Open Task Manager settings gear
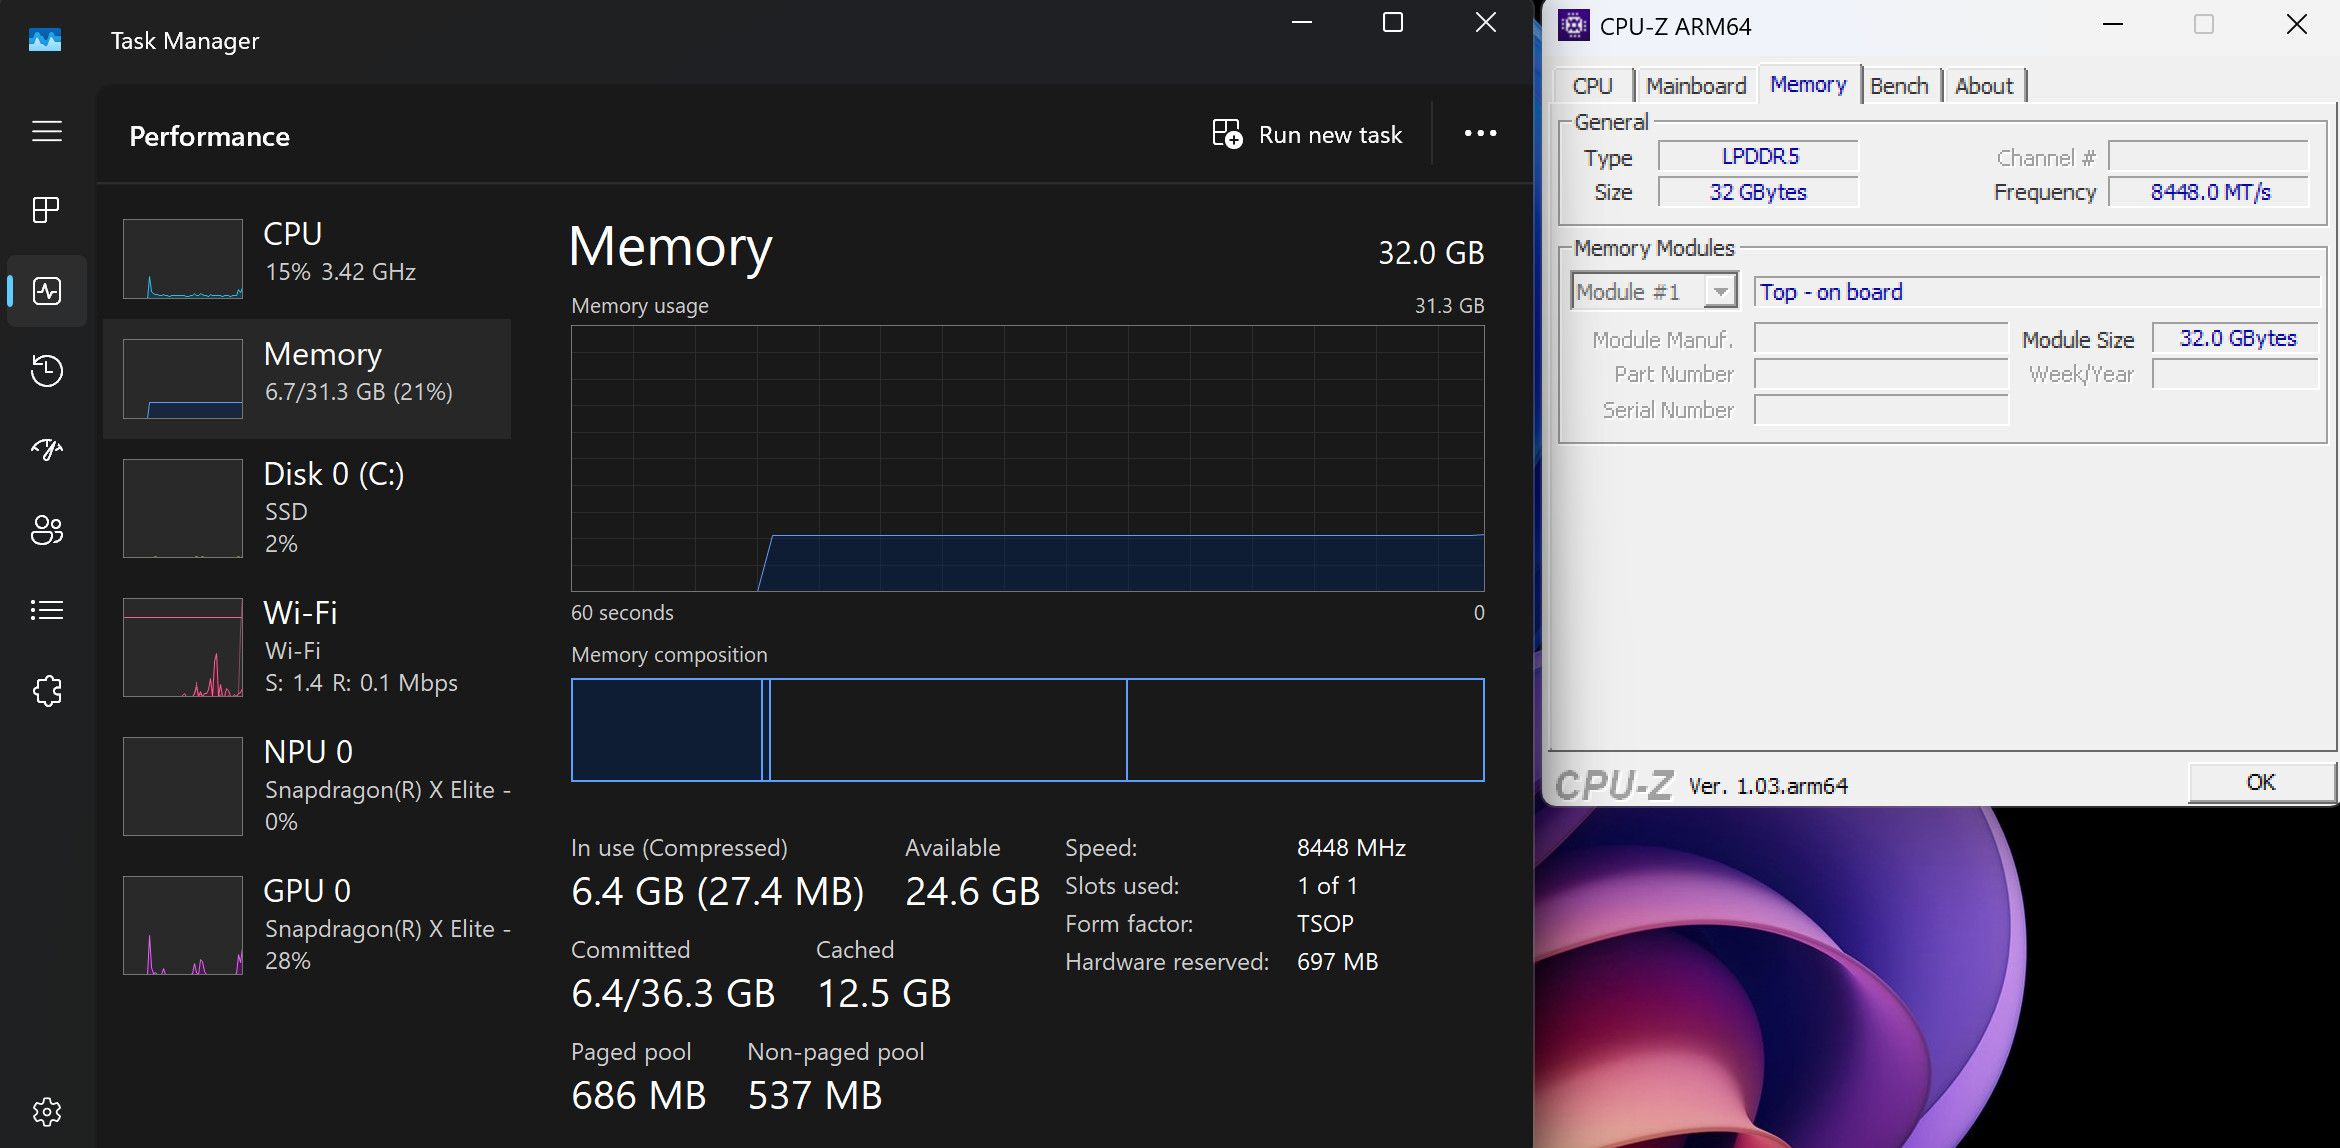The image size is (2340, 1148). (x=47, y=1111)
